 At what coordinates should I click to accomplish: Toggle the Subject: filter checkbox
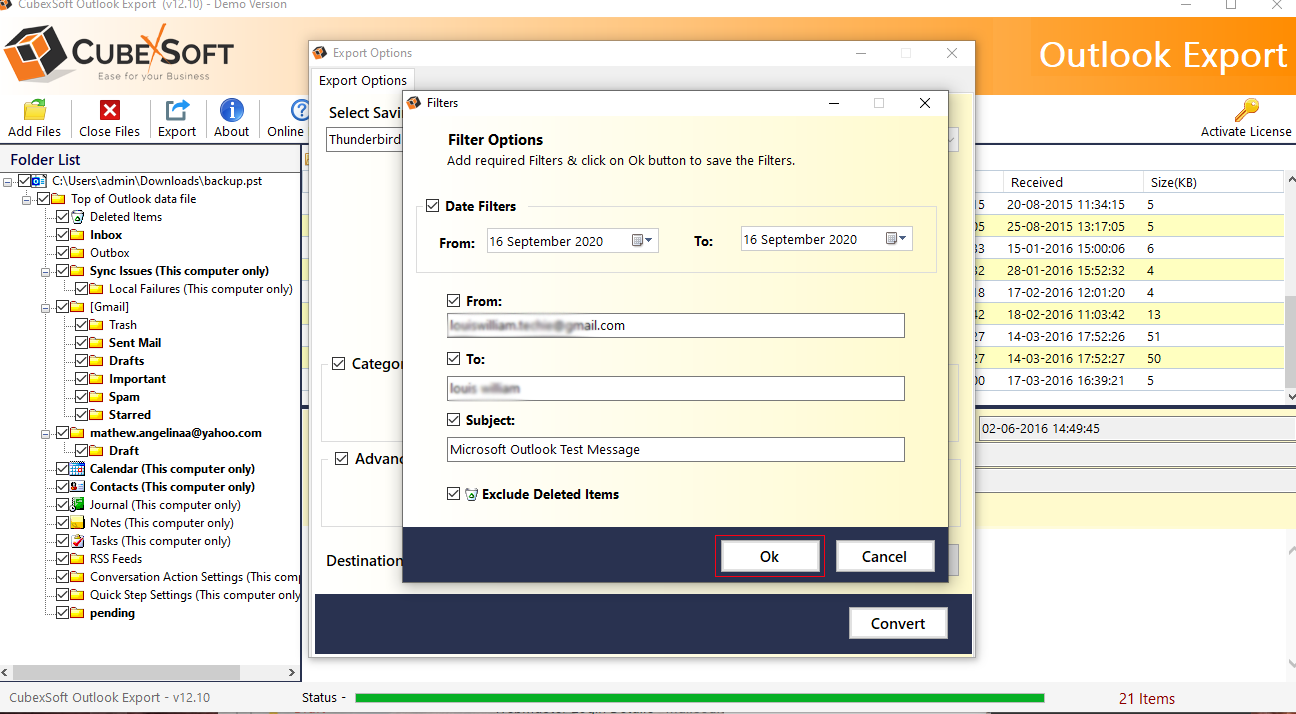(x=454, y=420)
